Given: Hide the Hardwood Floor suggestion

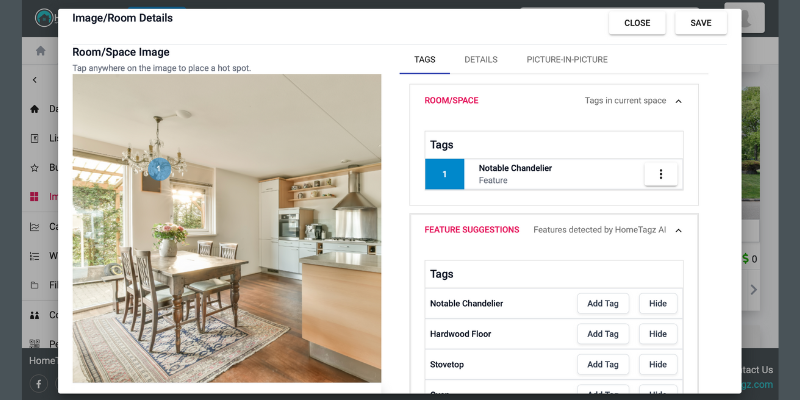Looking at the screenshot, I should tap(658, 334).
